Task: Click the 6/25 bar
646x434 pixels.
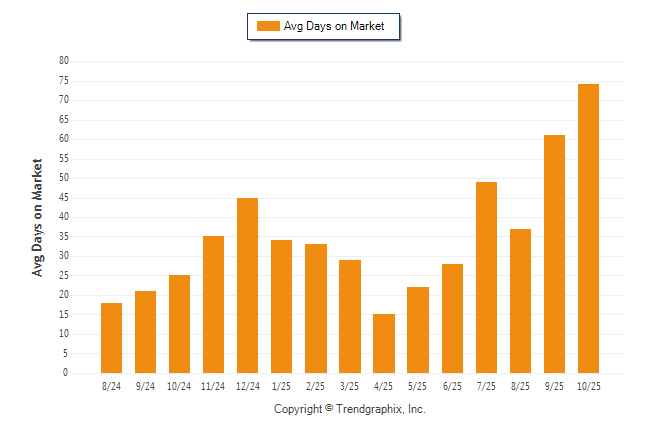Action: (x=452, y=318)
